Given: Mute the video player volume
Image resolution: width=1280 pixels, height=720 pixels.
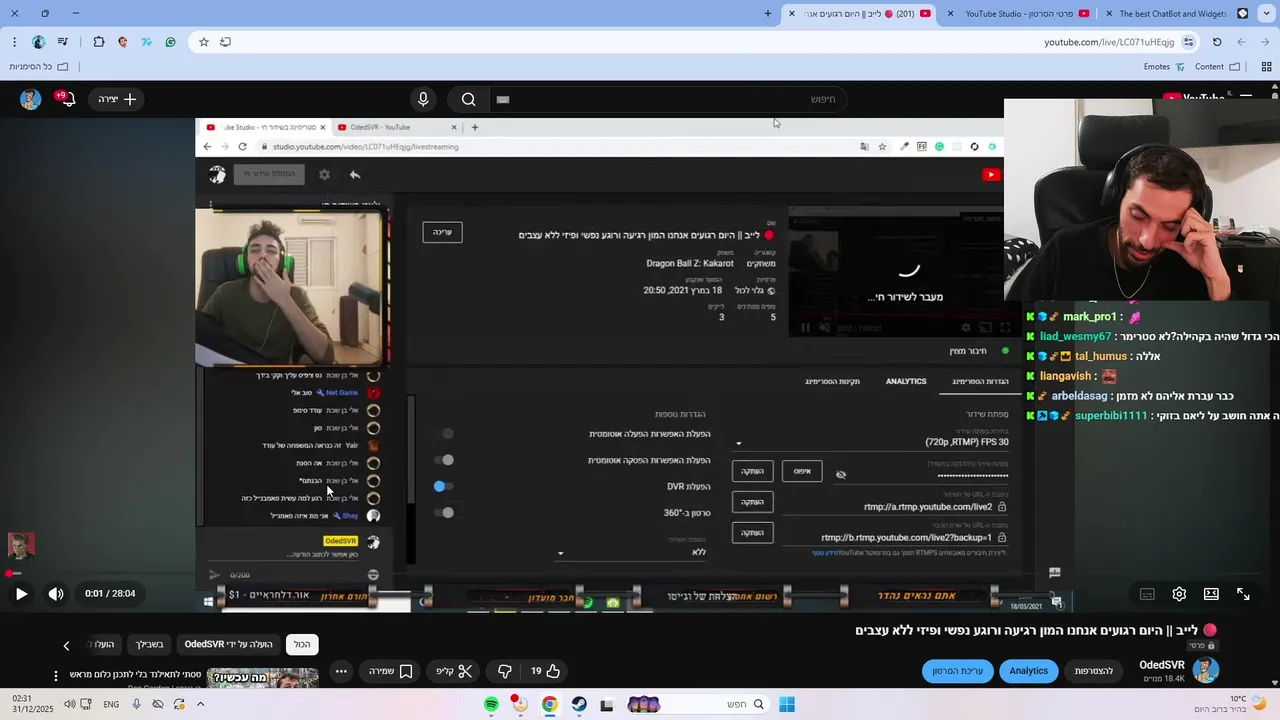Looking at the screenshot, I should point(56,594).
